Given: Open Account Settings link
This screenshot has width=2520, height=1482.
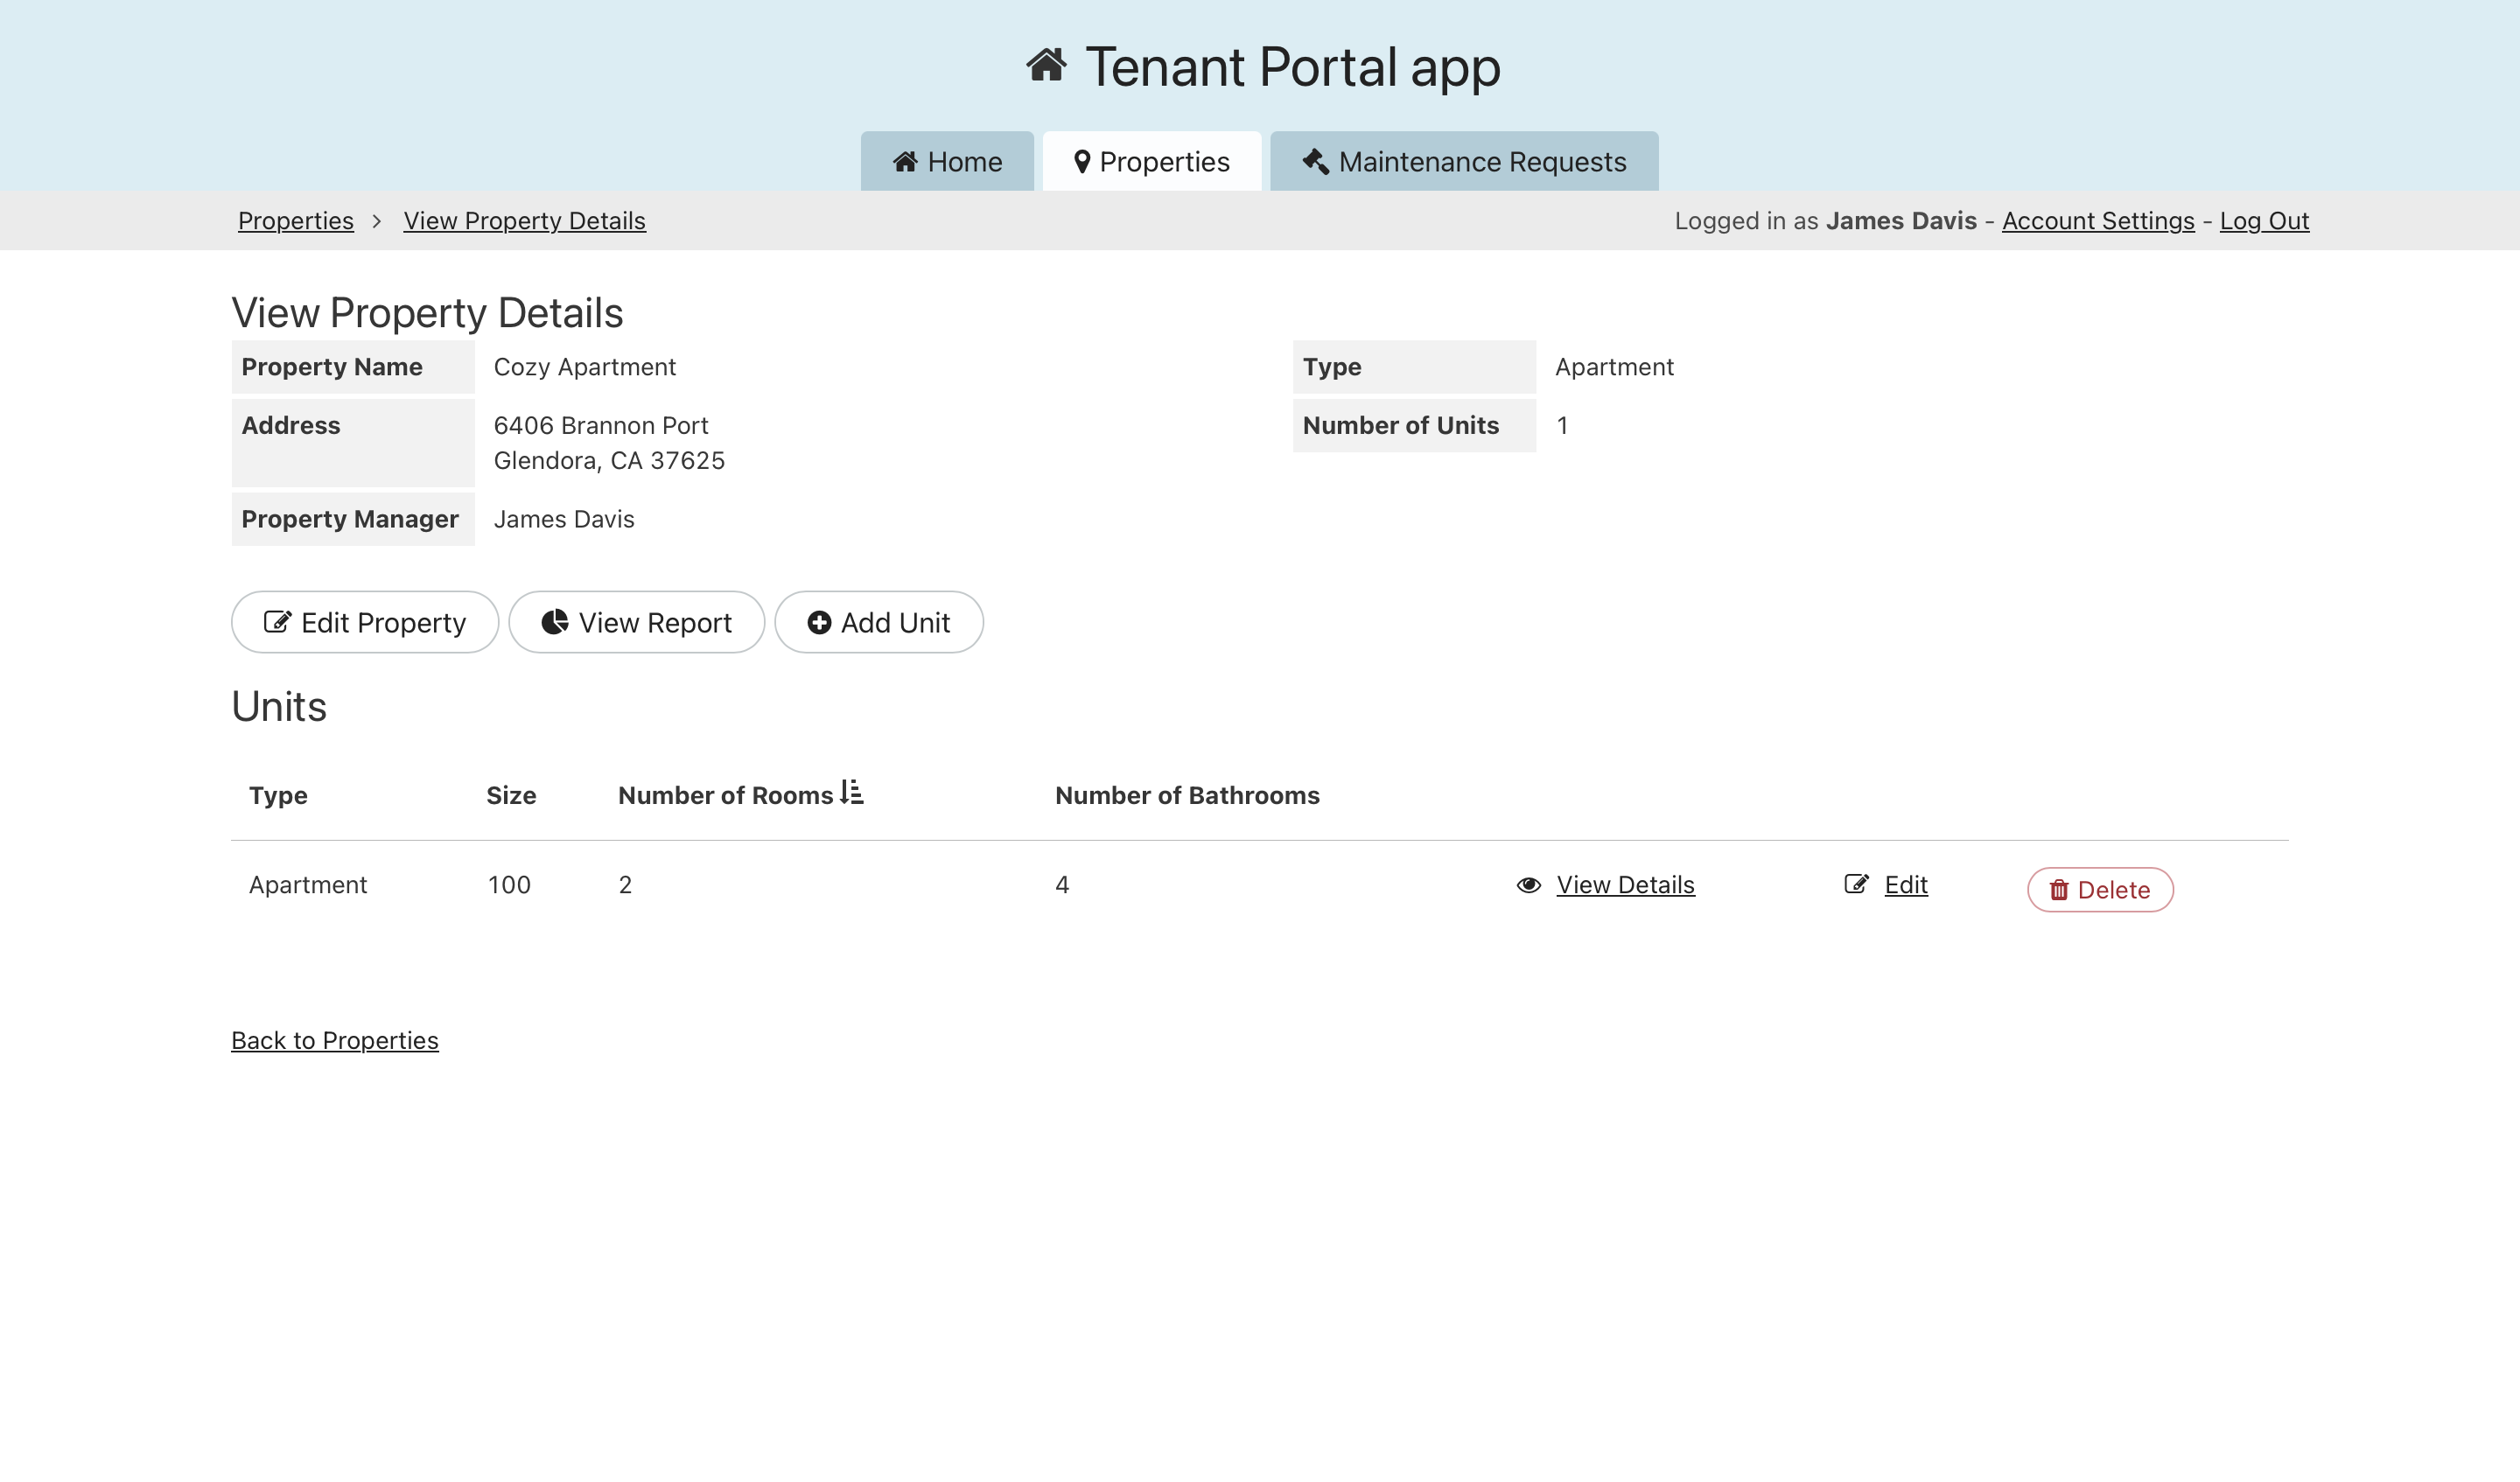Looking at the screenshot, I should pyautogui.click(x=2098, y=221).
